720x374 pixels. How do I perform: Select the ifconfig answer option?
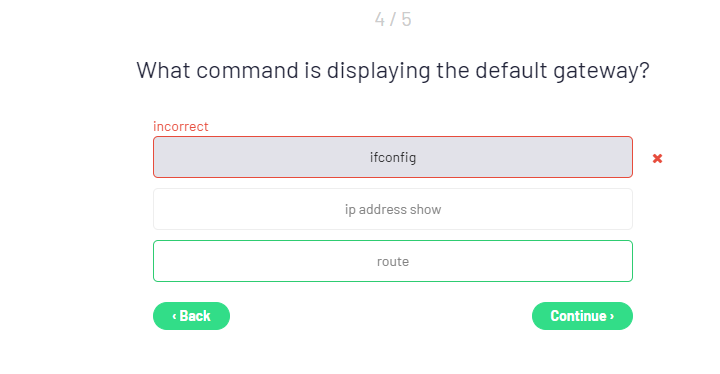pos(393,157)
